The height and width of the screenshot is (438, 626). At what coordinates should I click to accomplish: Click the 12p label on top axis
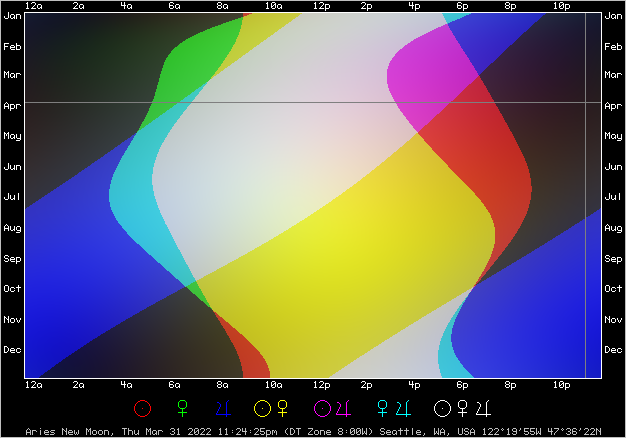pyautogui.click(x=321, y=6)
